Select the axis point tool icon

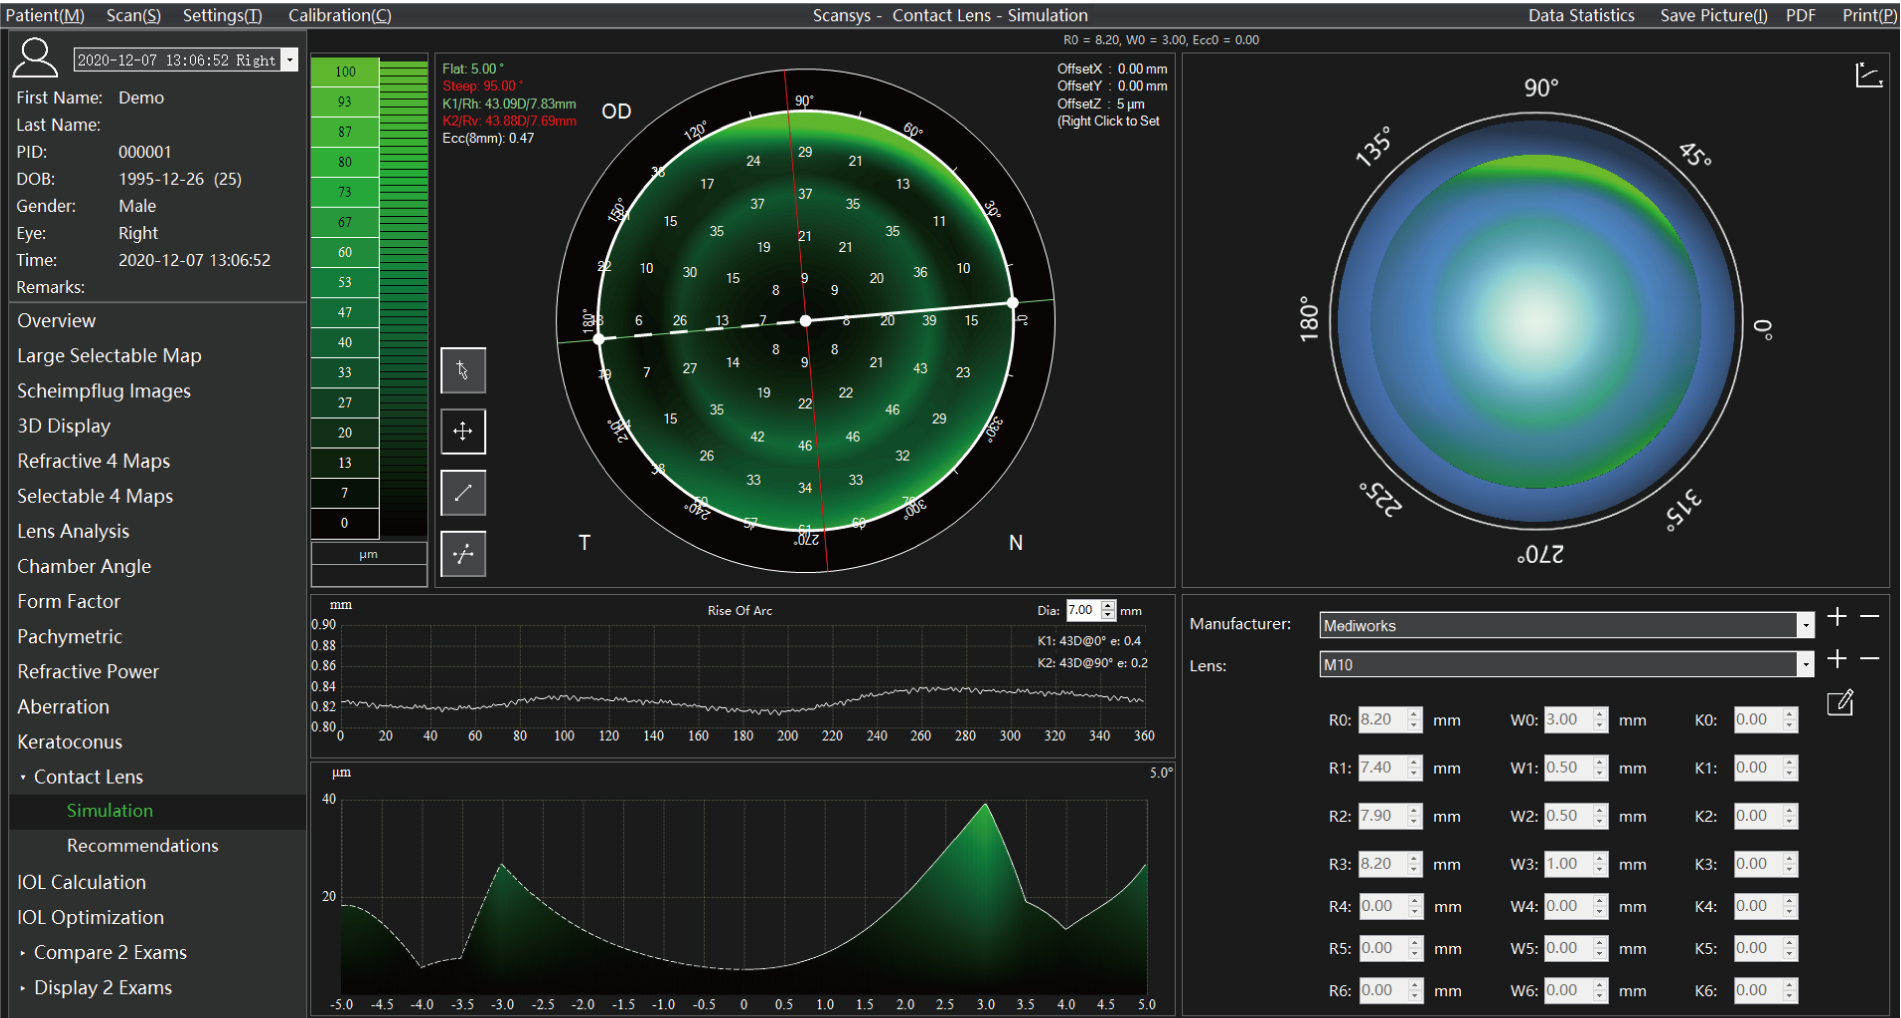(x=463, y=554)
